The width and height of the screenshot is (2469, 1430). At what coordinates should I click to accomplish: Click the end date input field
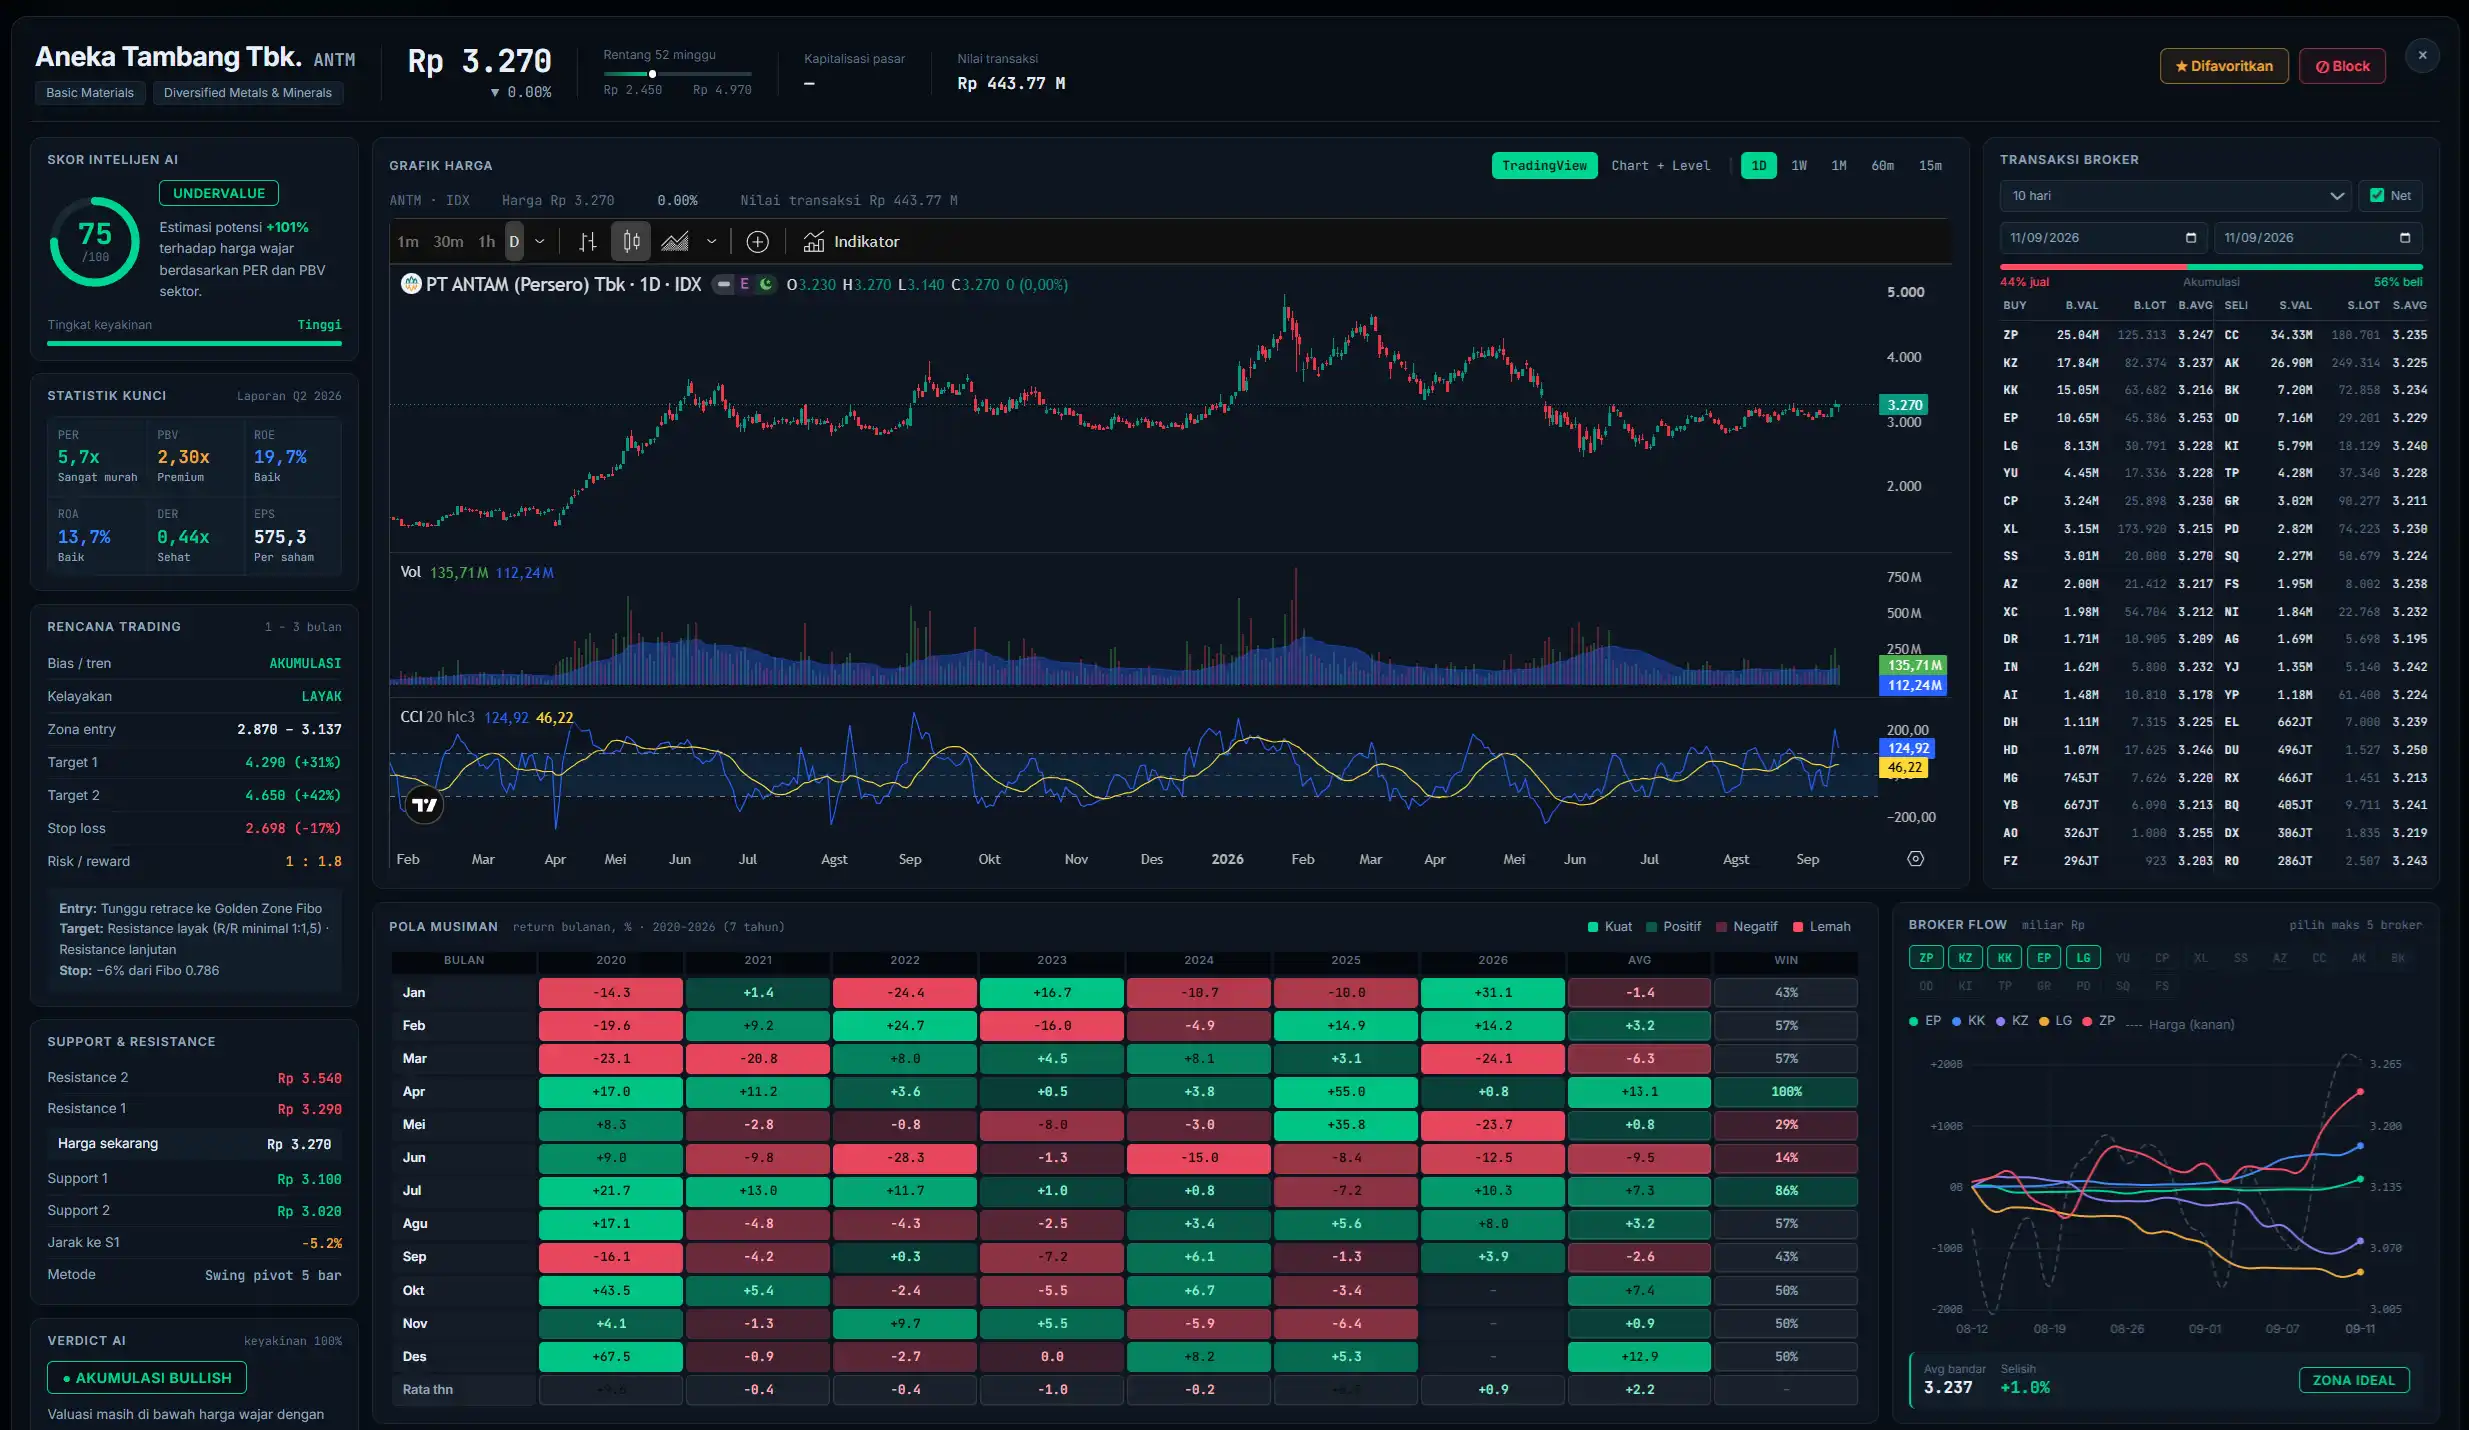(2318, 238)
